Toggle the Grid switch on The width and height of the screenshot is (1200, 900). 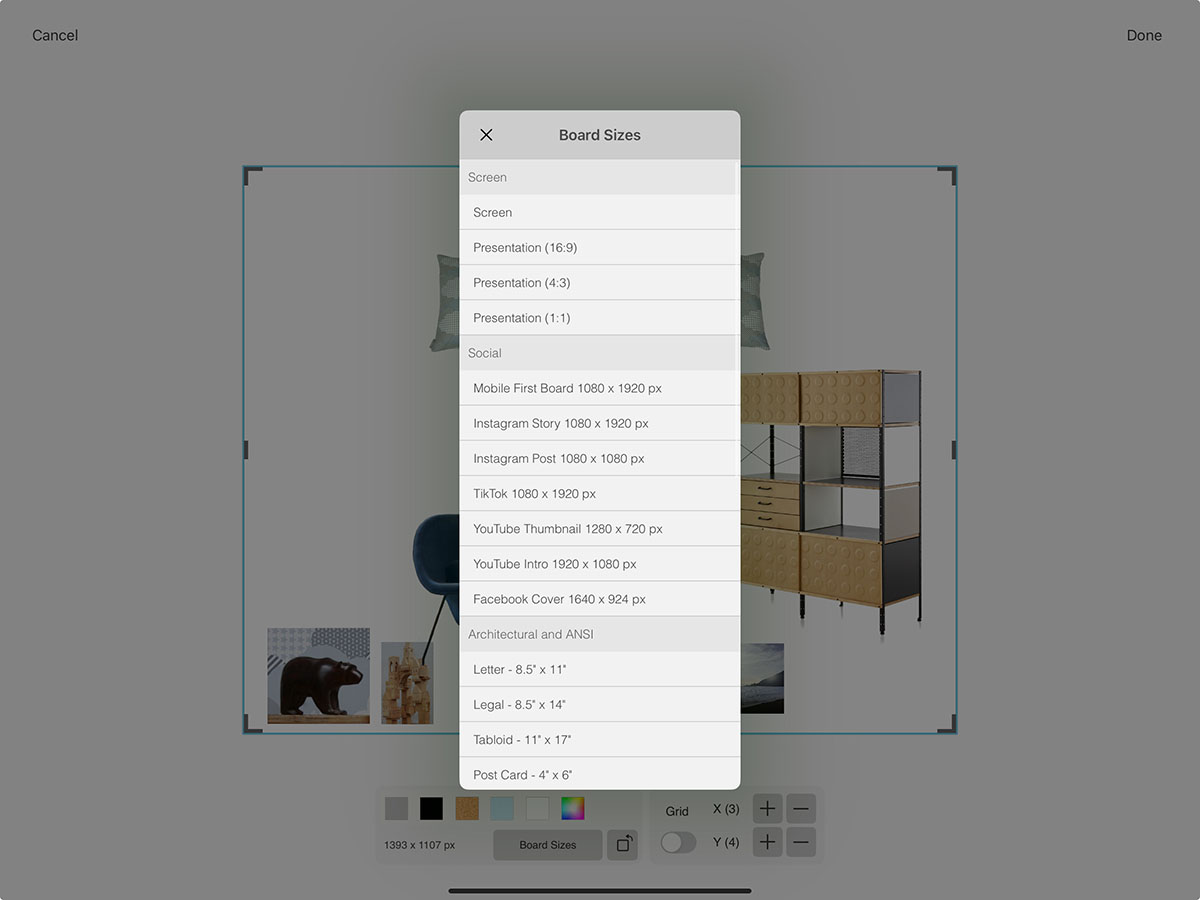[x=678, y=842]
